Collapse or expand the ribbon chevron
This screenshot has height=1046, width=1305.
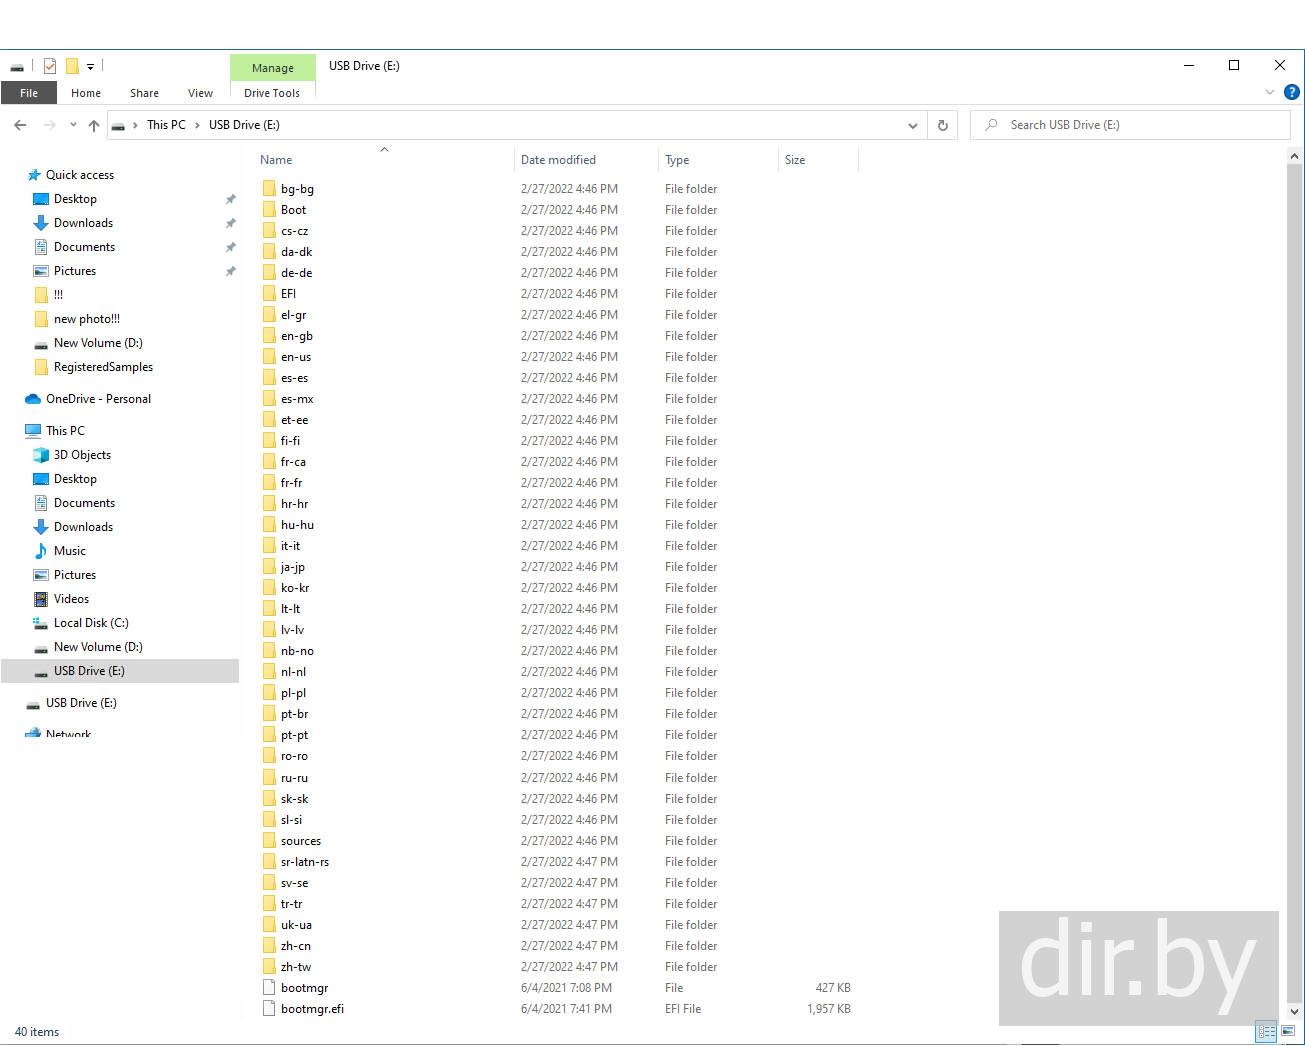point(1270,92)
